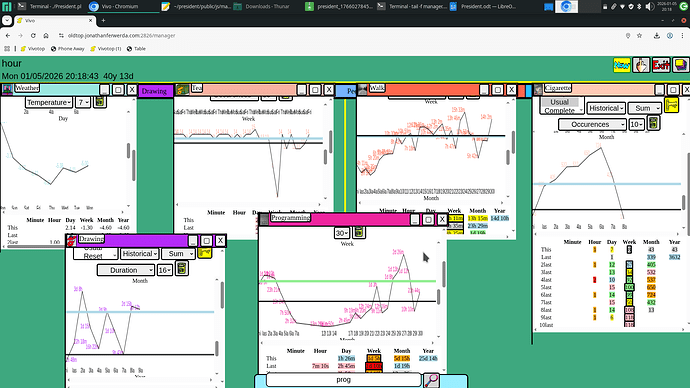Click the Cigarette window title icon
The height and width of the screenshot is (388, 690).
(x=538, y=89)
